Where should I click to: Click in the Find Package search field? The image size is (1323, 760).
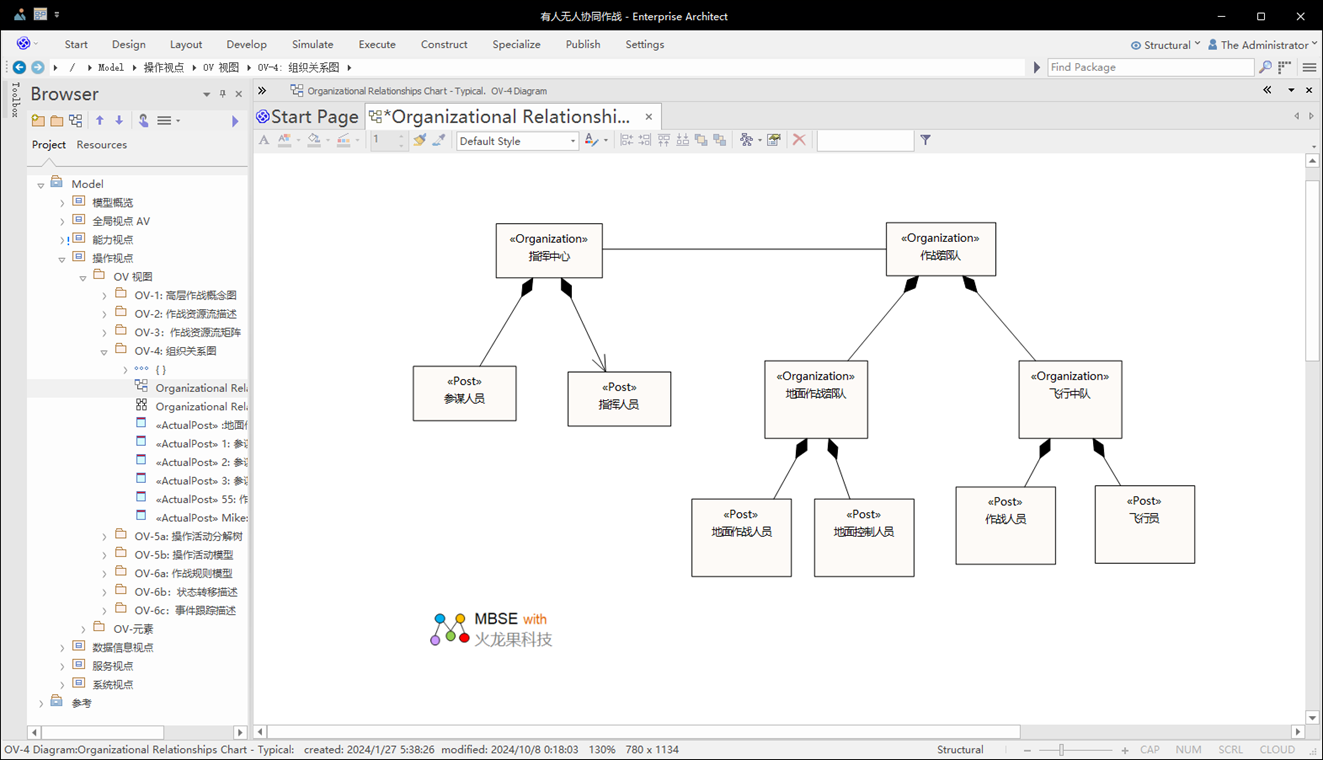(x=1150, y=67)
